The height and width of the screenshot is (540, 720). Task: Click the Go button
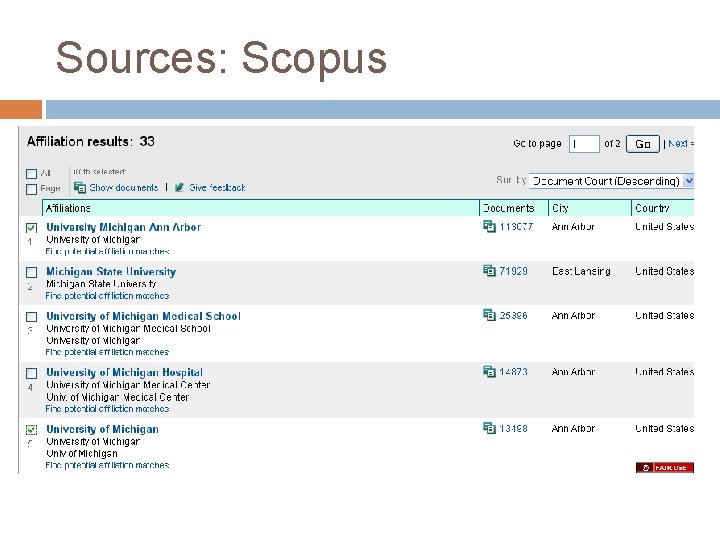click(x=642, y=144)
